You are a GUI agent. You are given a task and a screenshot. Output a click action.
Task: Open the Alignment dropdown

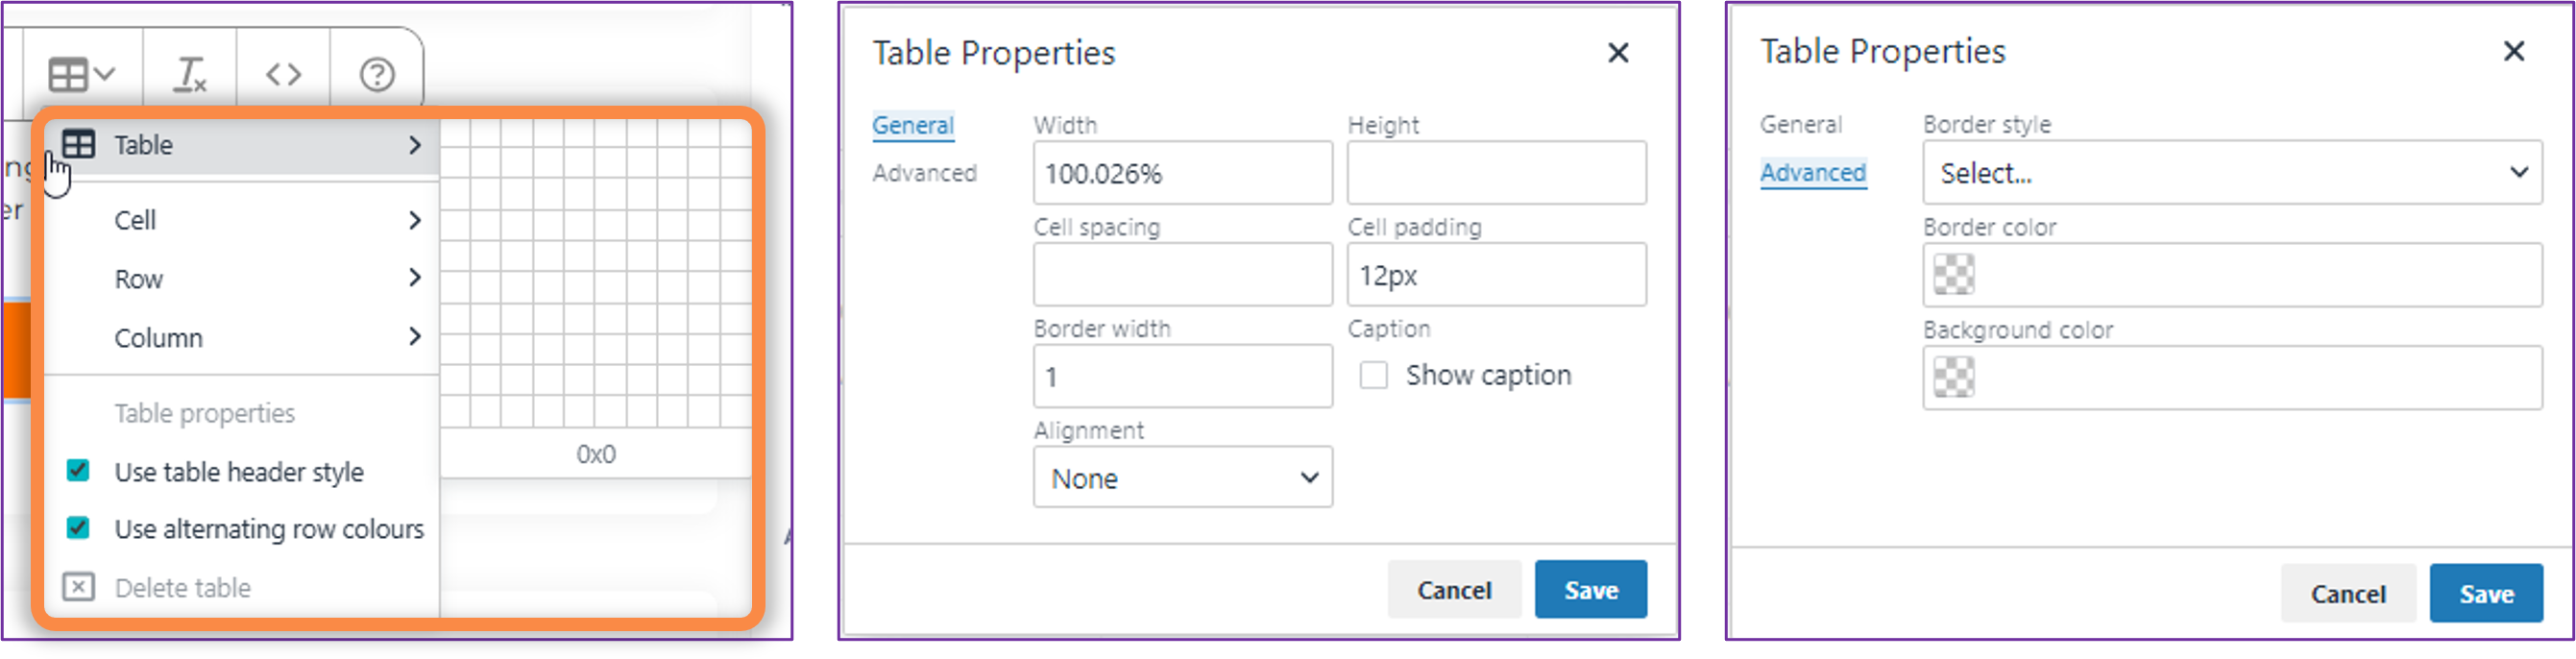pyautogui.click(x=1182, y=477)
